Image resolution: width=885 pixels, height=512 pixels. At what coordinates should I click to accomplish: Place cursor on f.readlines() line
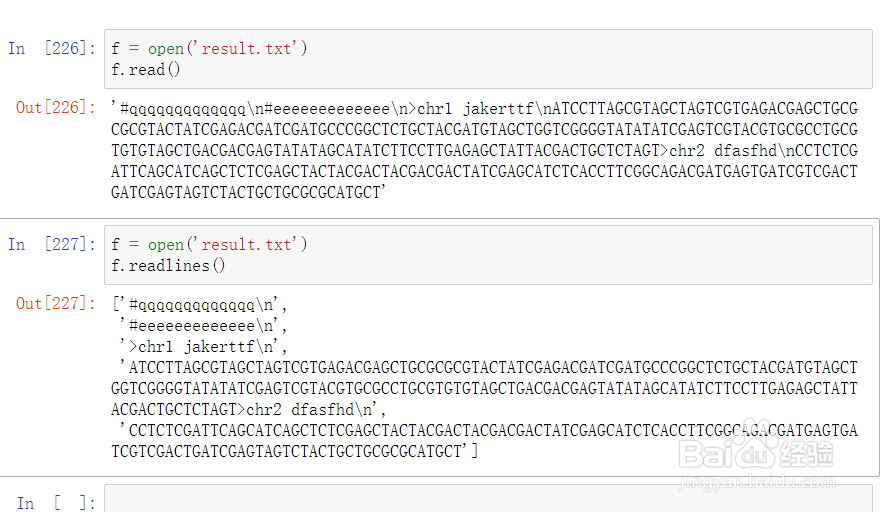(168, 266)
